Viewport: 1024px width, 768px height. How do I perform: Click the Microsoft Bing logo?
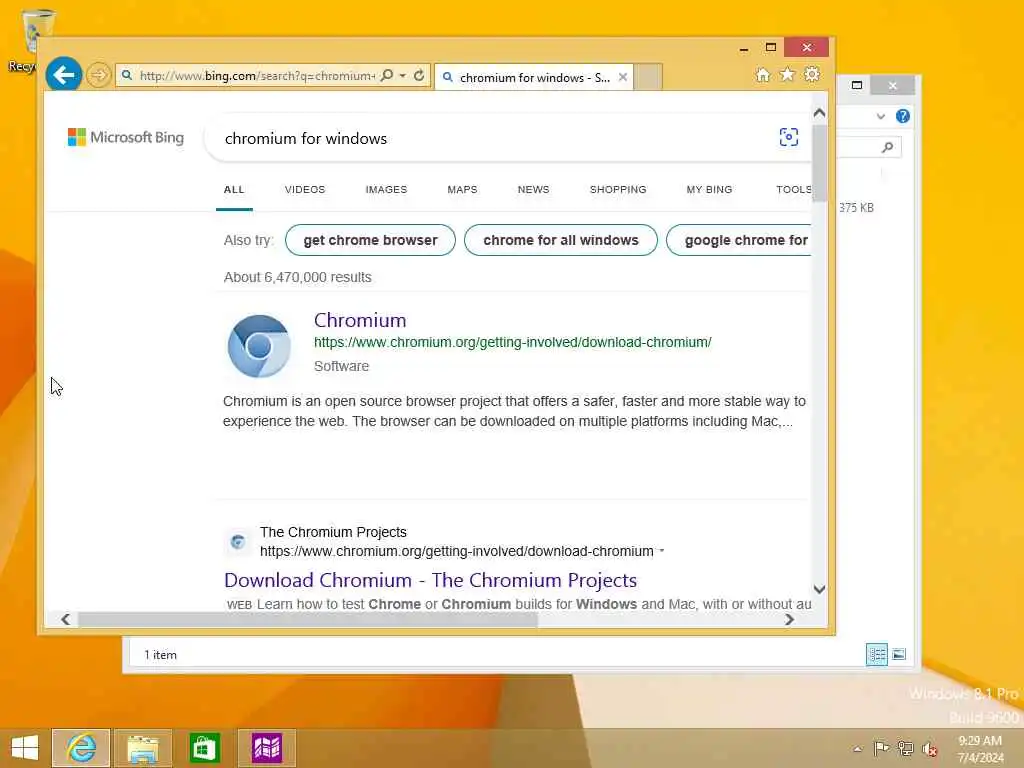[x=126, y=137]
